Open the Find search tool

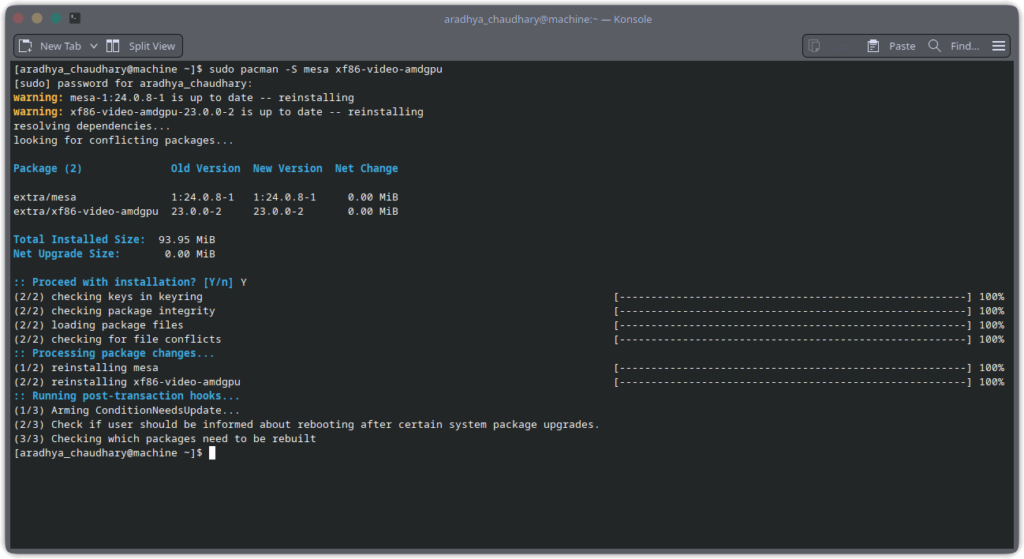[x=953, y=46]
